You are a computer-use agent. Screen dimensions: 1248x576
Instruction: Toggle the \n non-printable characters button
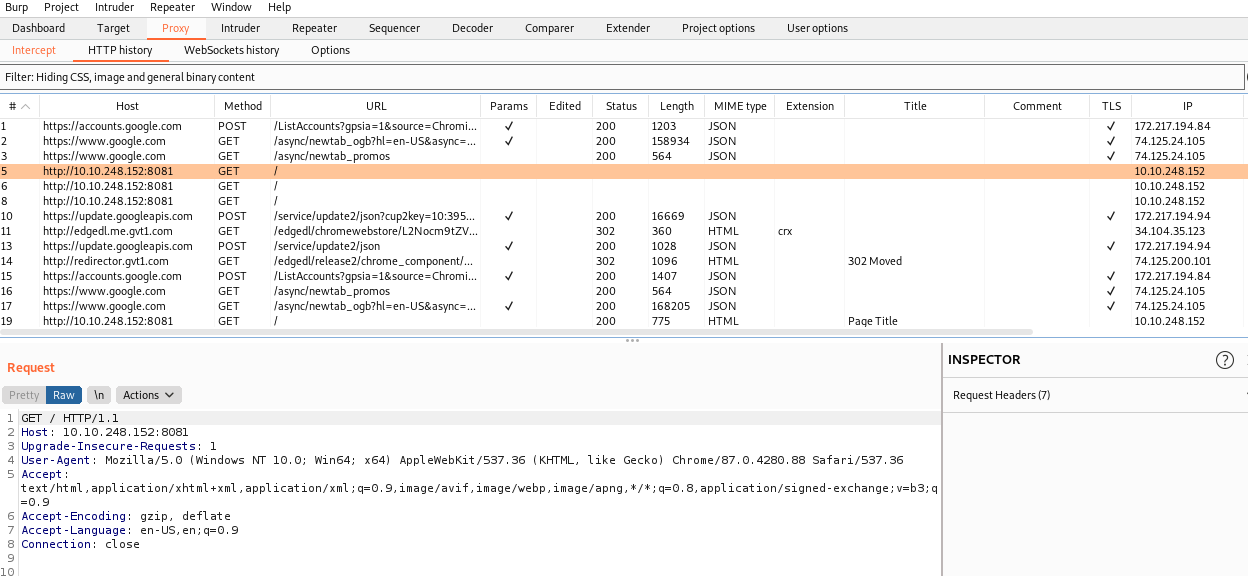[99, 395]
